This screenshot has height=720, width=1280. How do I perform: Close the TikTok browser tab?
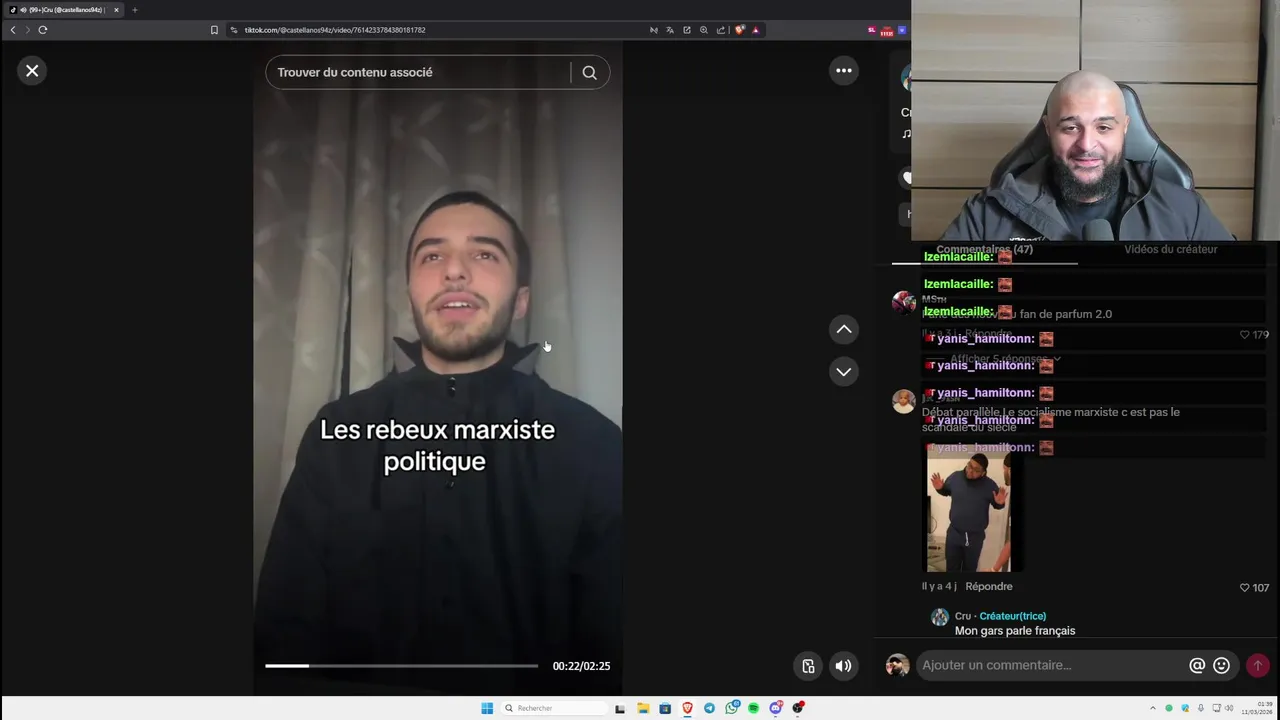point(116,10)
